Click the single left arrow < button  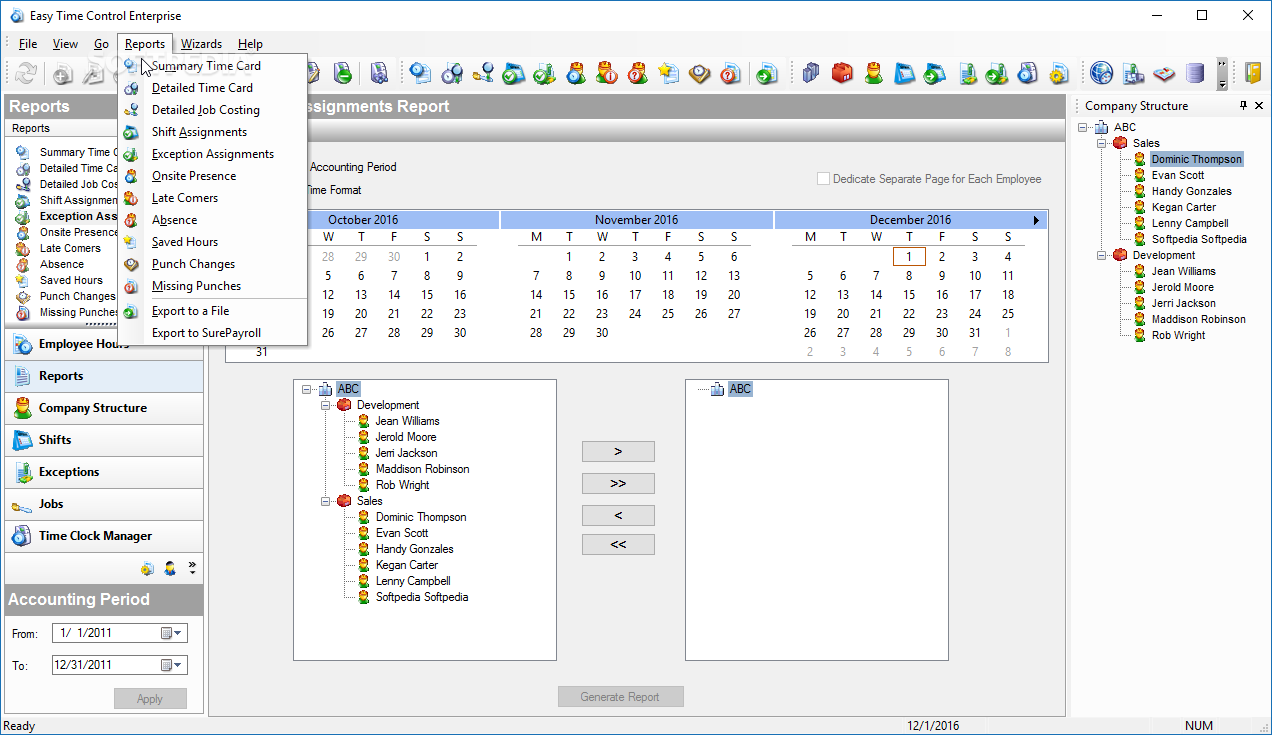pyautogui.click(x=618, y=516)
